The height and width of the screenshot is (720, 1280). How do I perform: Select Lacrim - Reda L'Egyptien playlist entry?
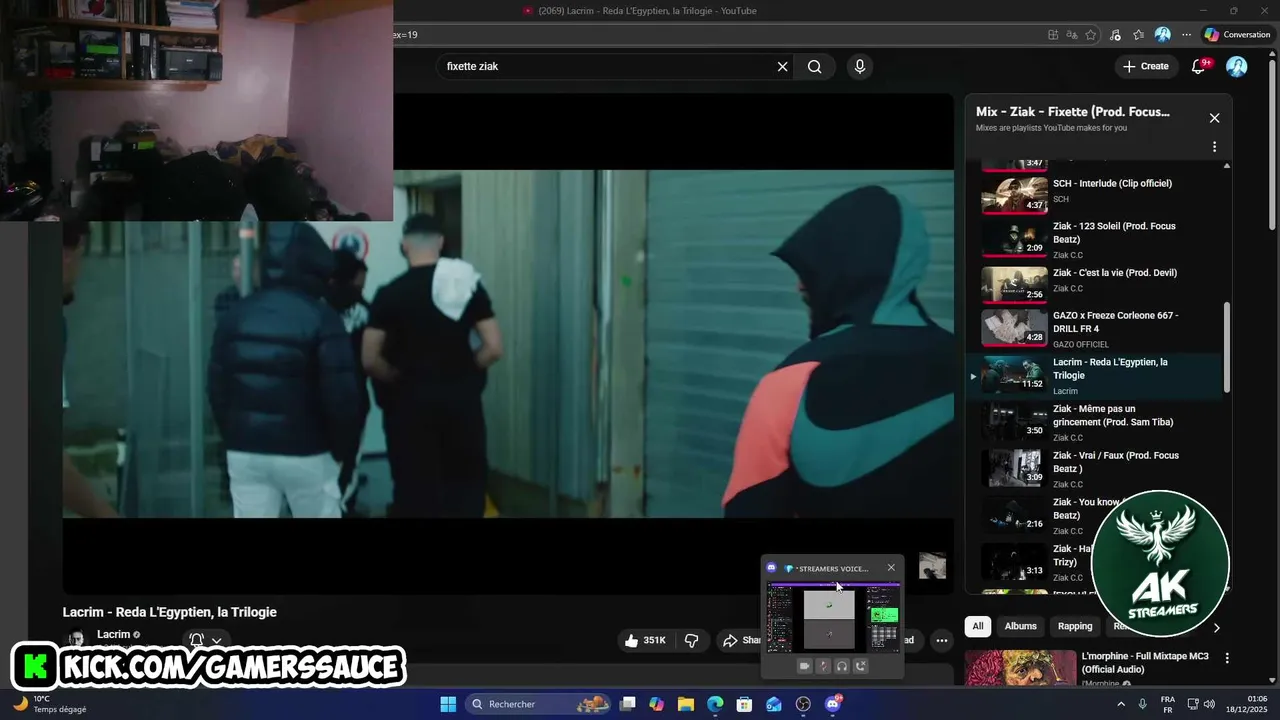[x=1095, y=376]
